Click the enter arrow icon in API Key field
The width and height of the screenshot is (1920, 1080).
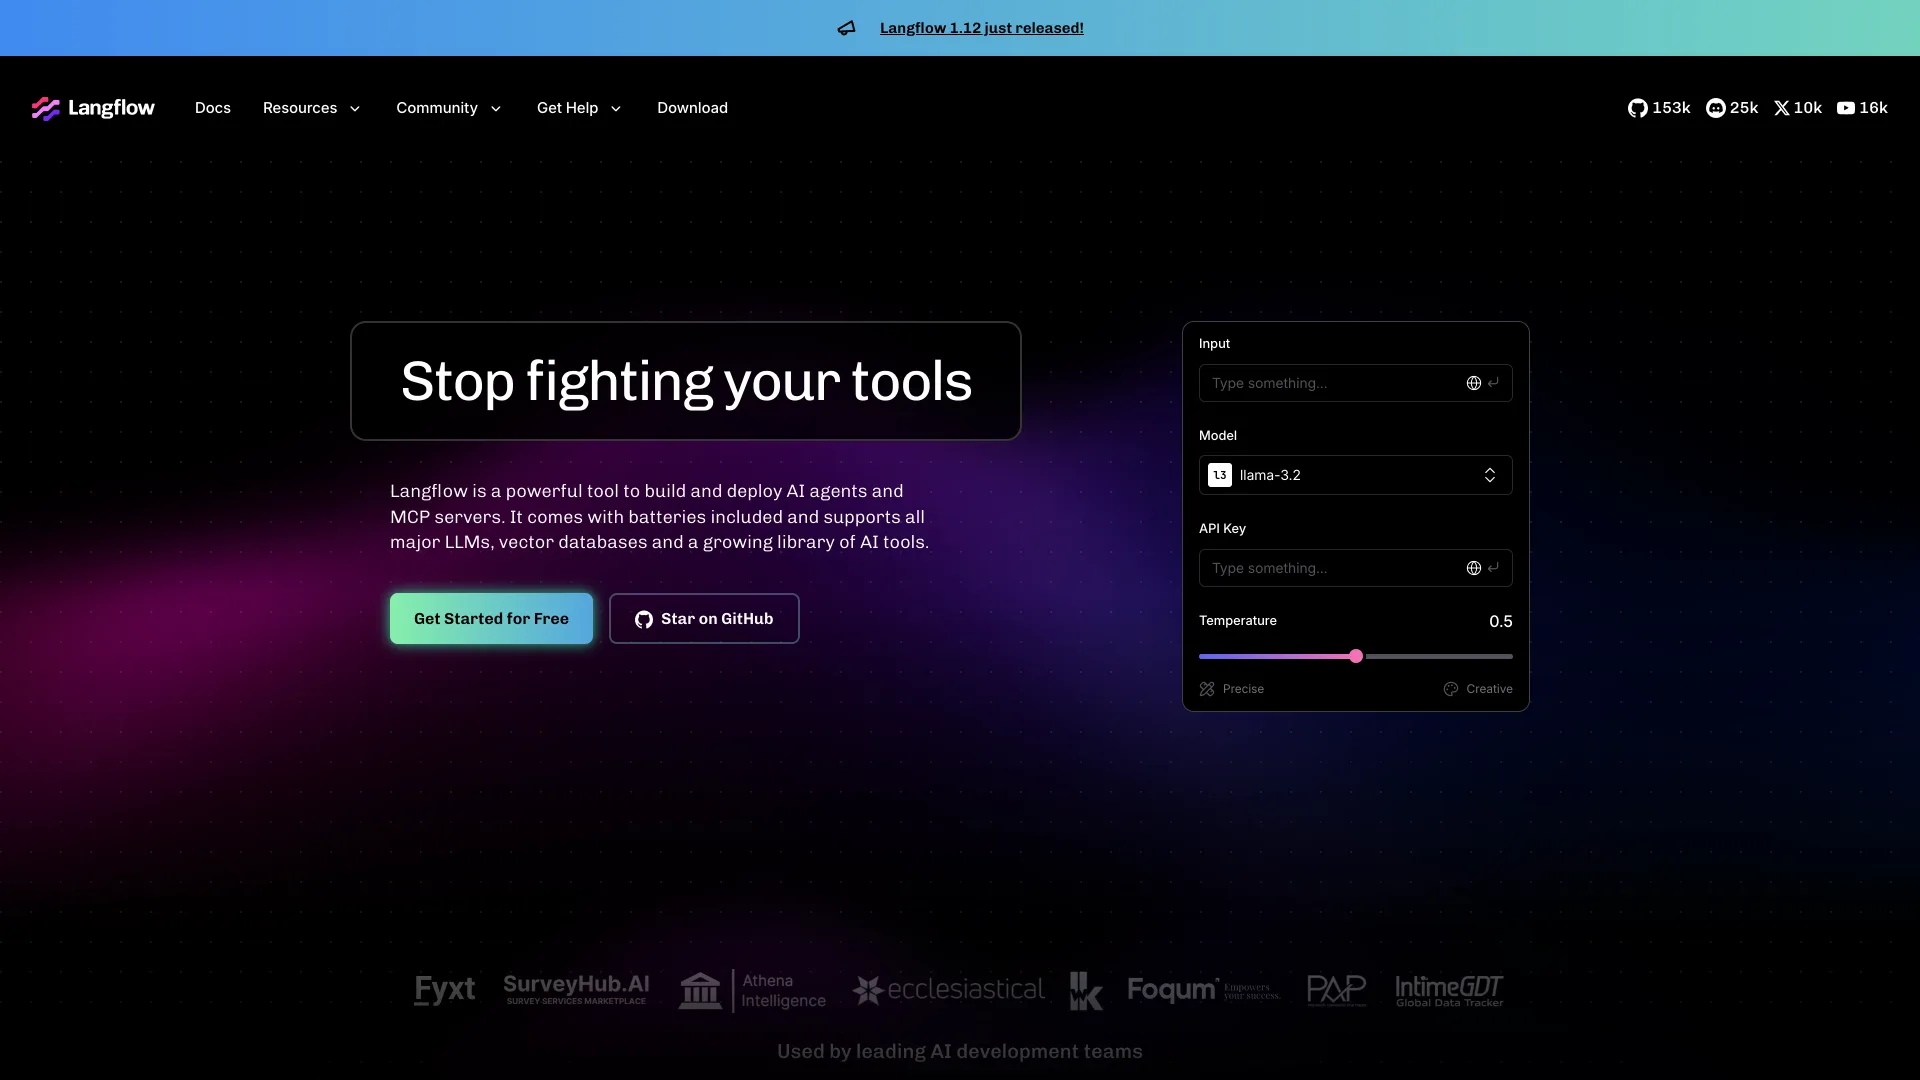tap(1493, 568)
